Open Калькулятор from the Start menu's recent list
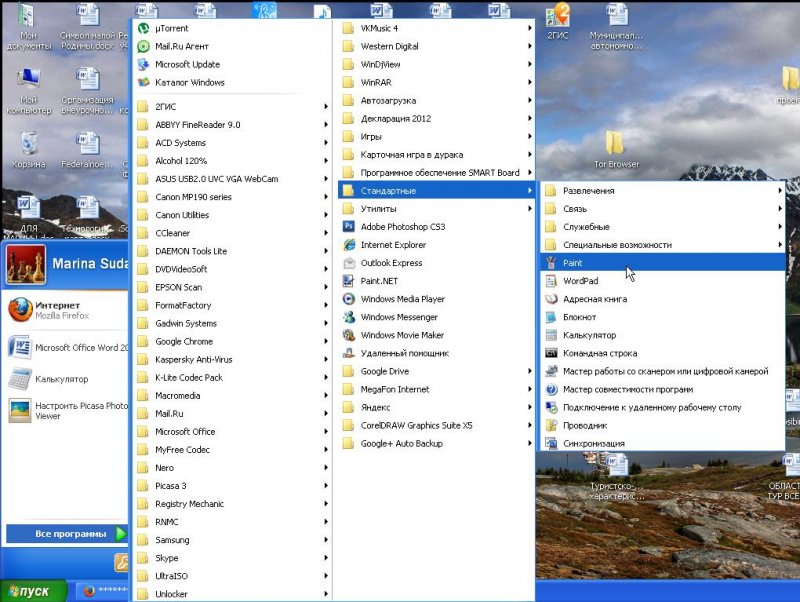The height and width of the screenshot is (602, 800). pos(65,379)
